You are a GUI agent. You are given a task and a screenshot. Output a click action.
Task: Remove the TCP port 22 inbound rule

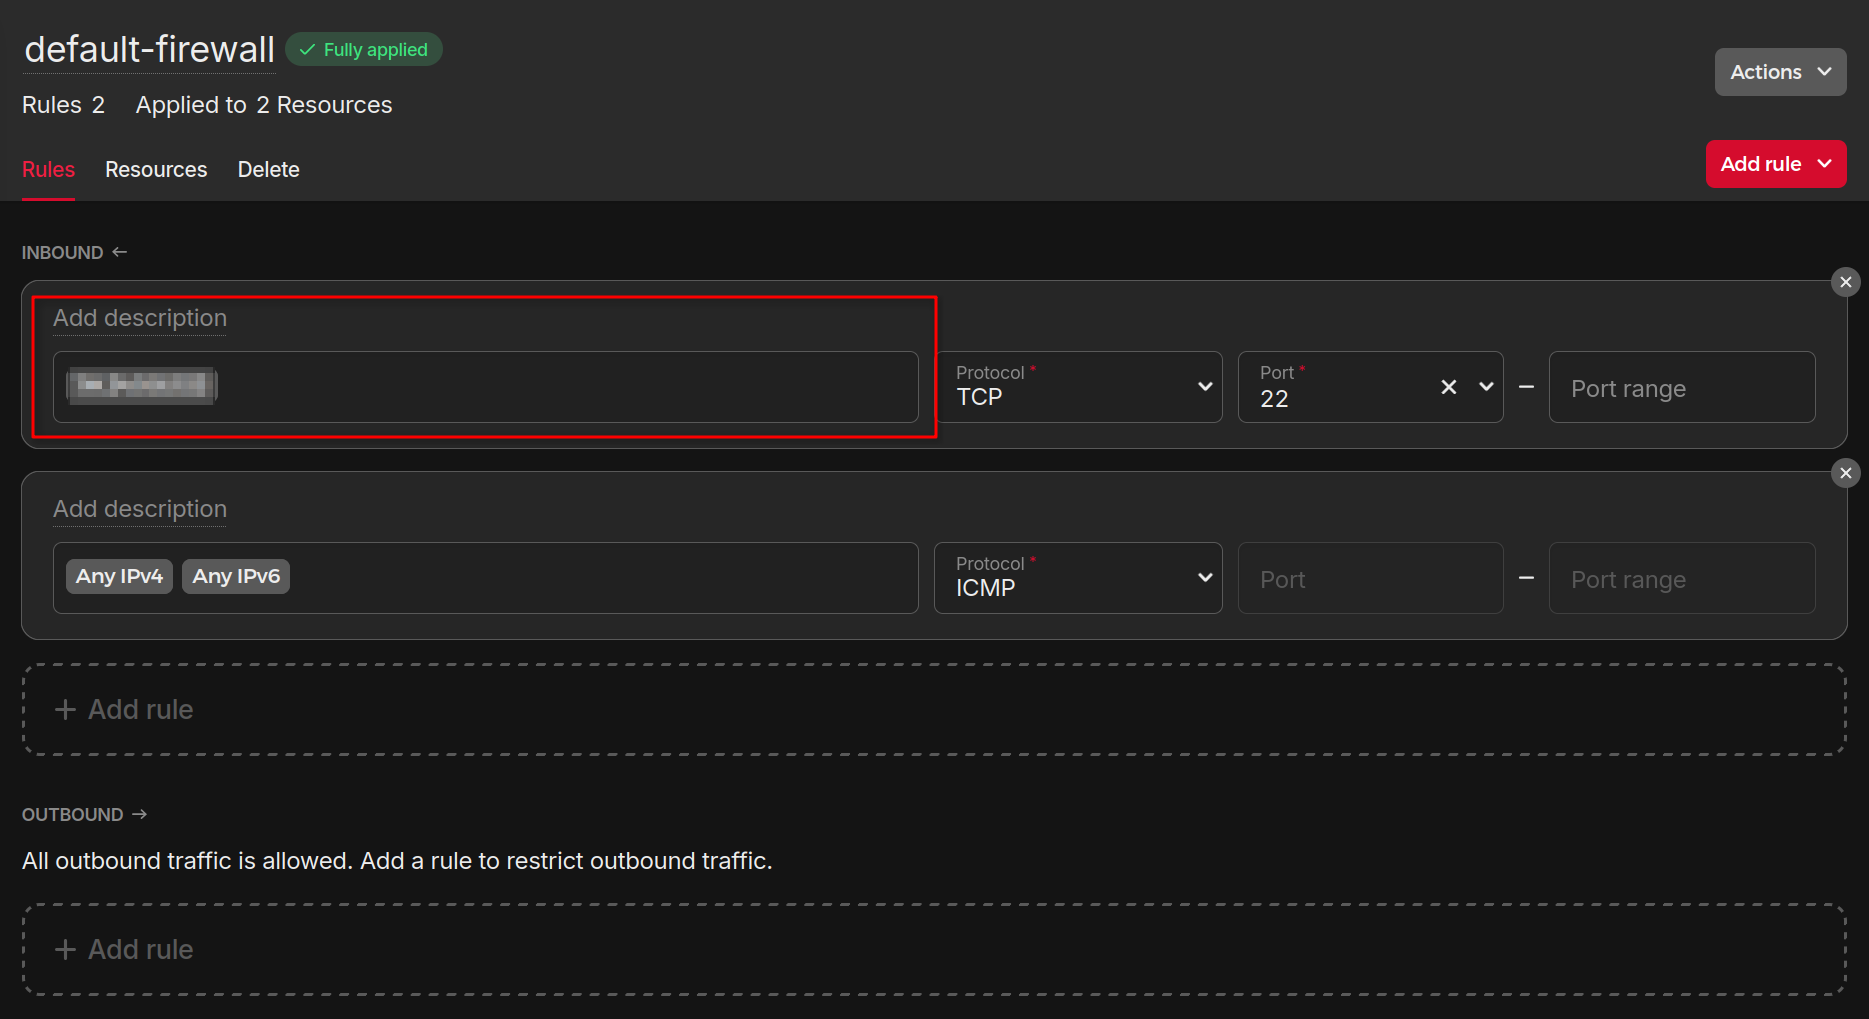pos(1845,282)
